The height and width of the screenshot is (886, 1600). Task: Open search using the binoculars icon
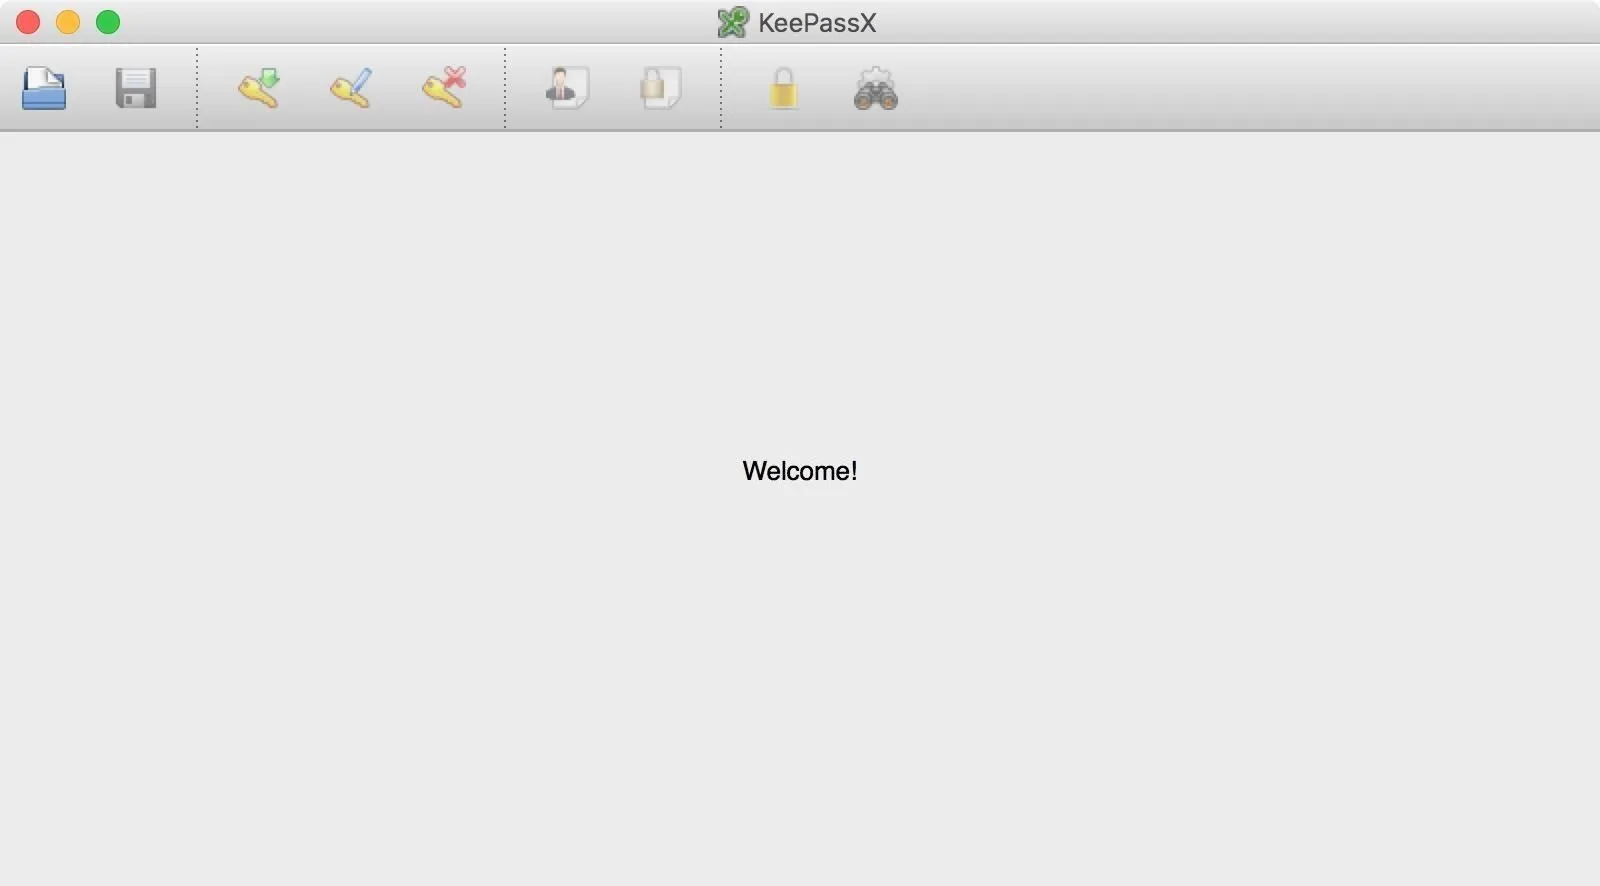coord(876,88)
